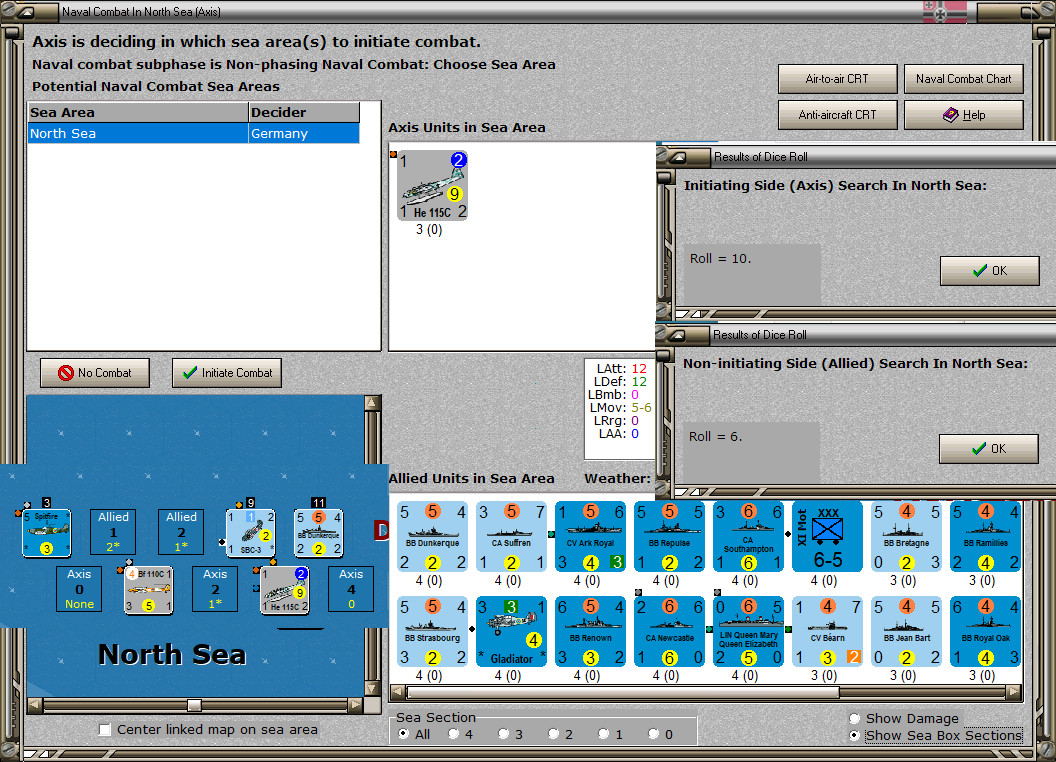Enable Center linked map on sea area
Viewport: 1056px width, 762px height.
click(104, 730)
